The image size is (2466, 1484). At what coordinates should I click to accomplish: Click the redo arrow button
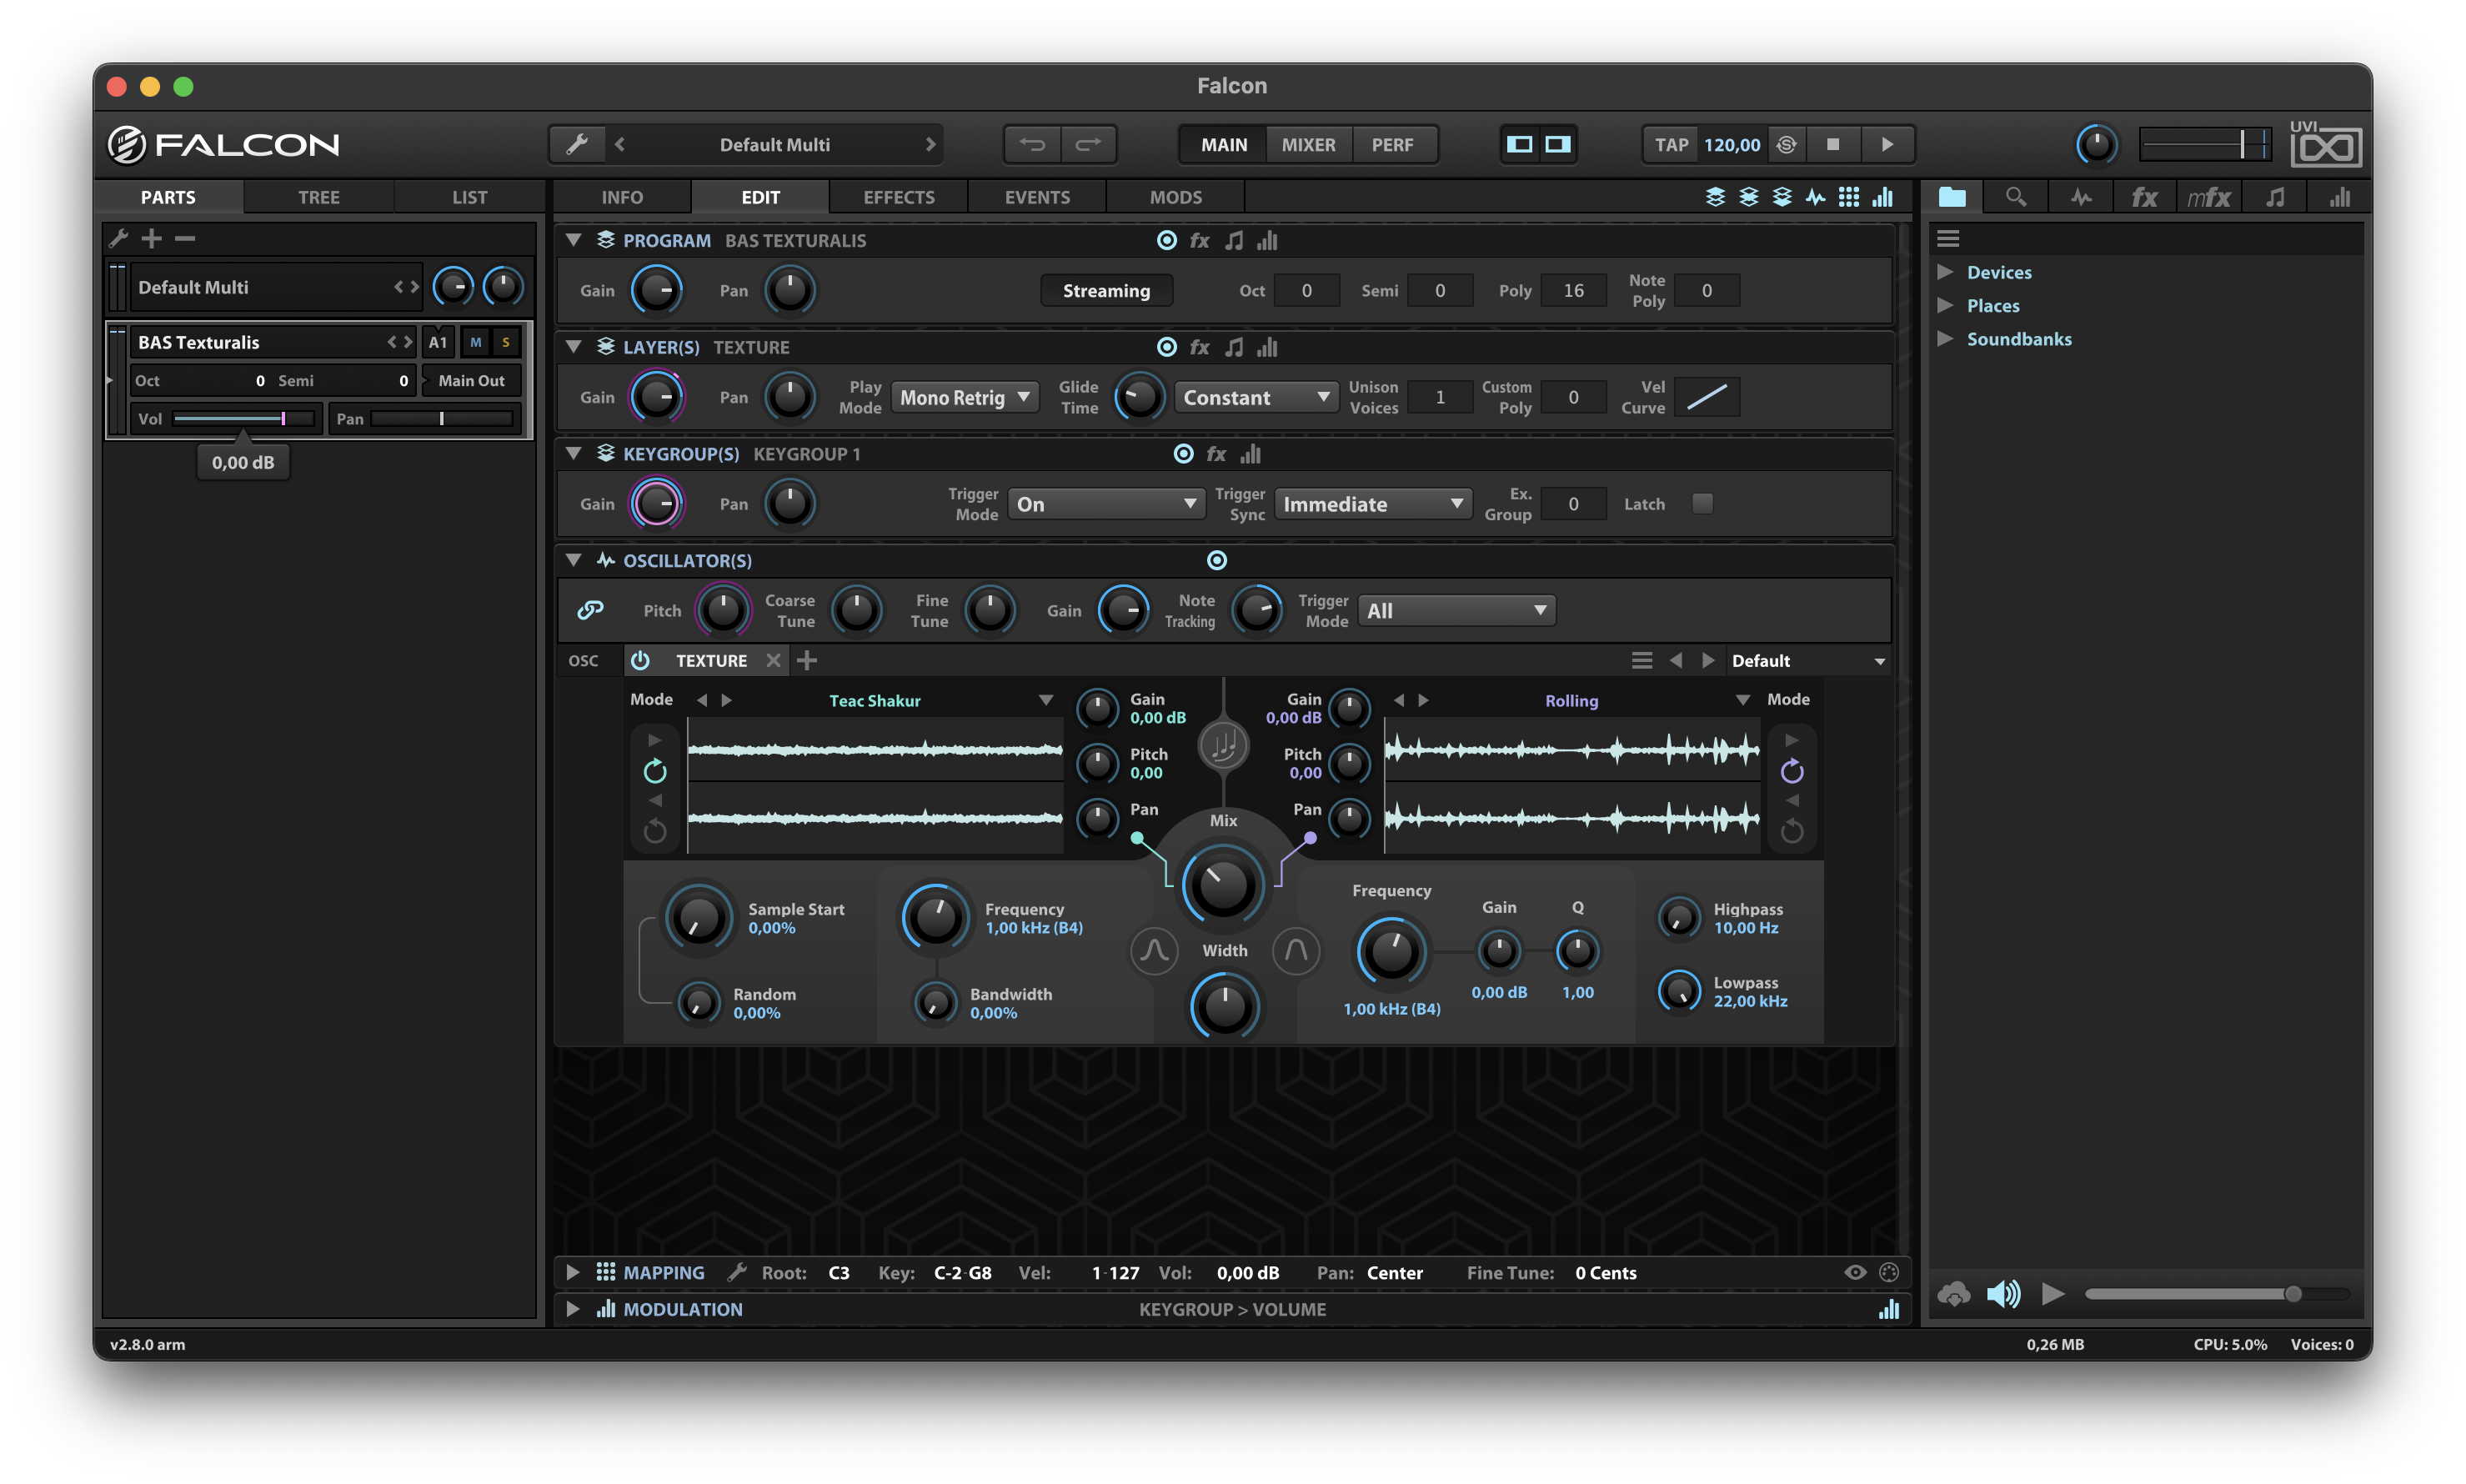click(1088, 144)
